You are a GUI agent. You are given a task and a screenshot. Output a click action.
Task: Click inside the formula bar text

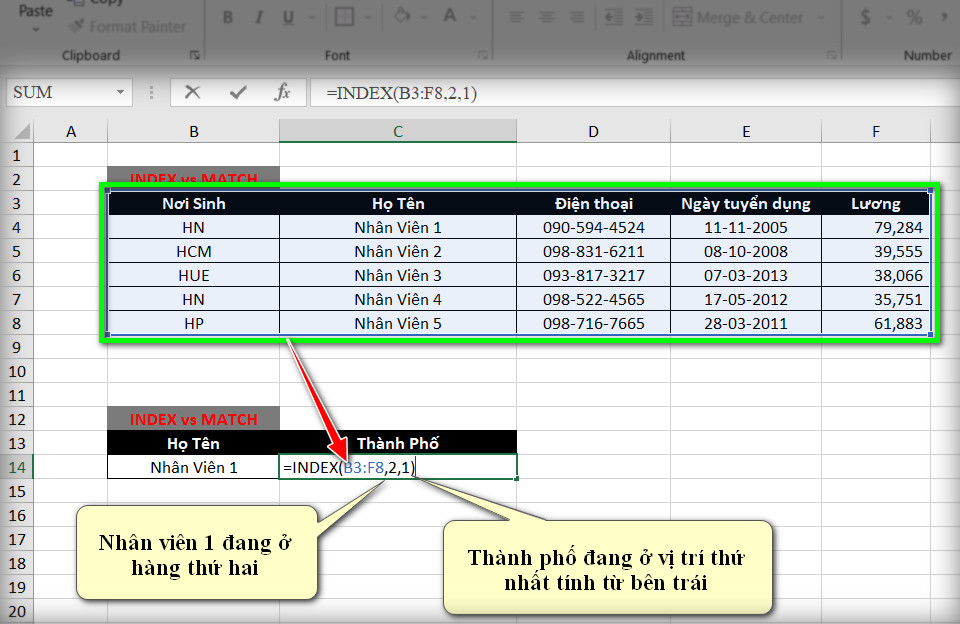click(x=402, y=93)
